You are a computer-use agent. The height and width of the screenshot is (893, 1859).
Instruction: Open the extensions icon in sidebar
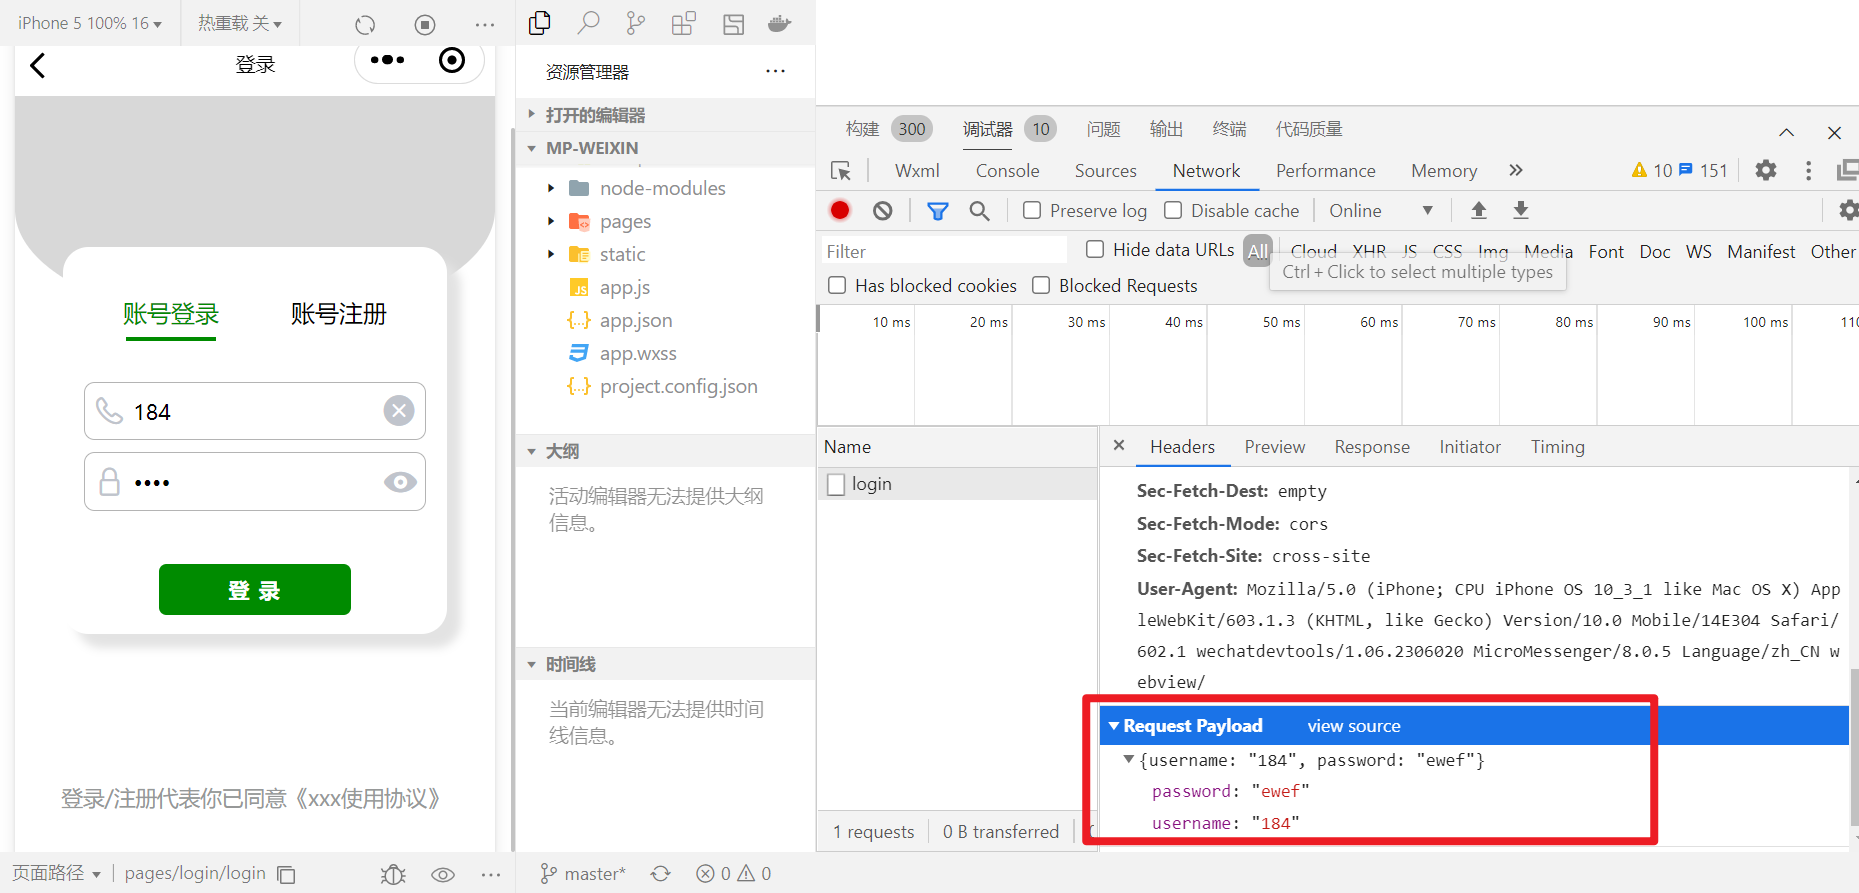[x=684, y=24]
